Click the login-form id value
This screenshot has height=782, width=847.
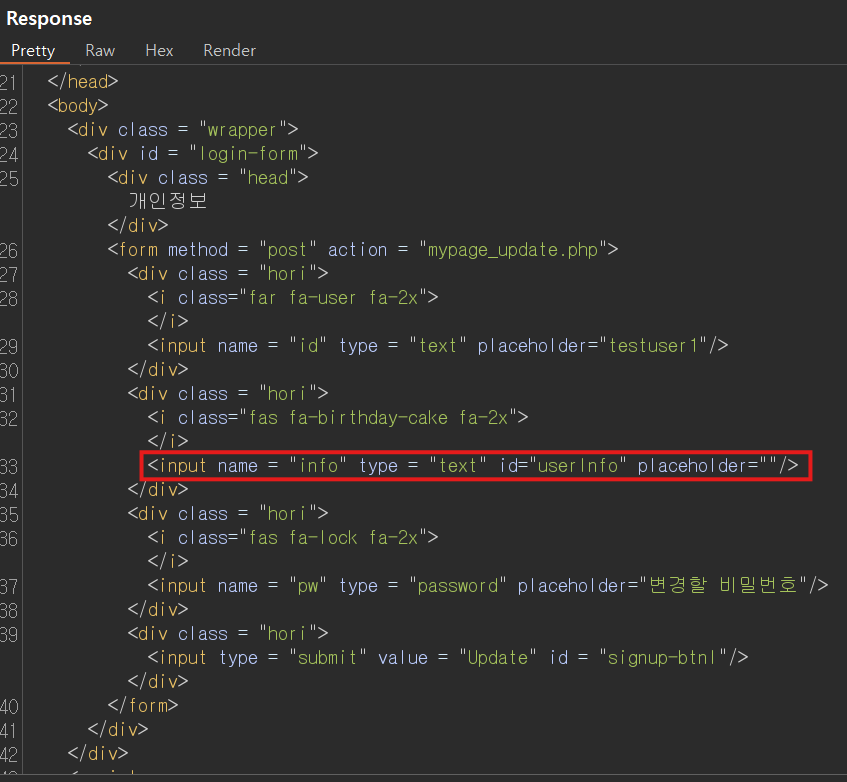248,154
